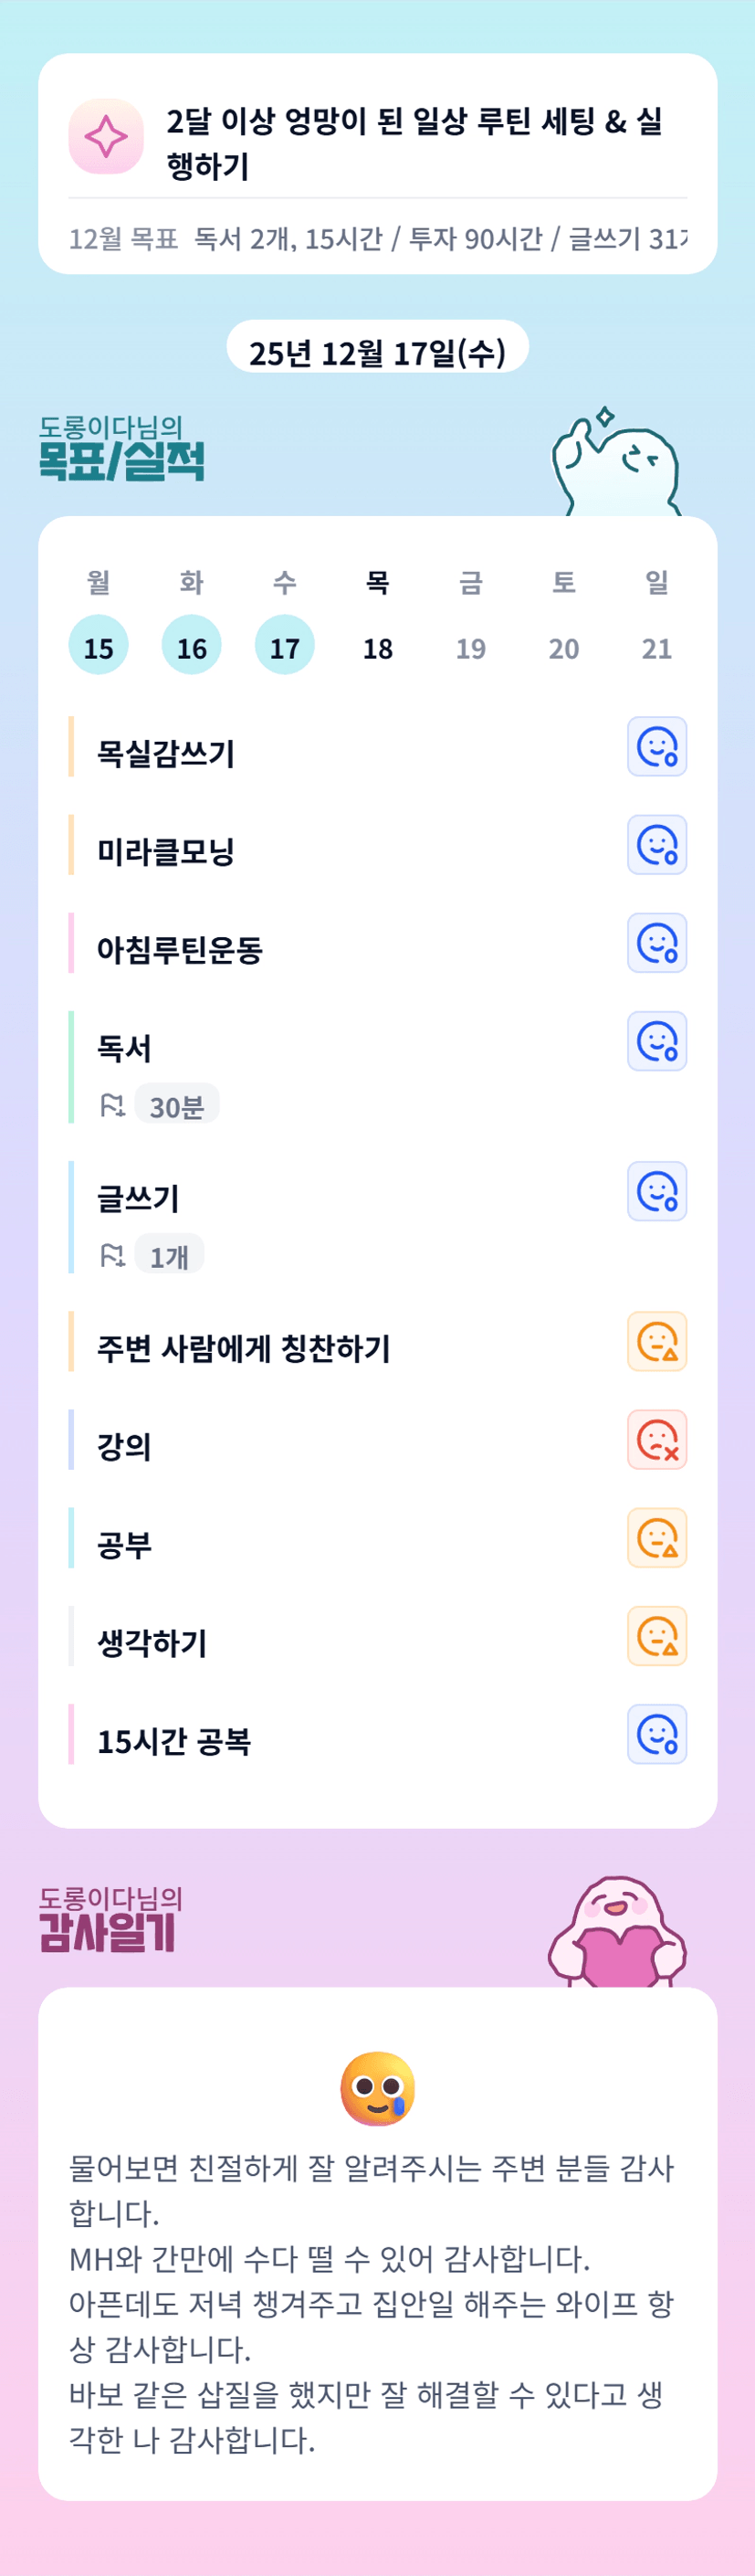The height and width of the screenshot is (2576, 755).
Task: Click the orange face icon for 공부
Action: pos(657,1538)
